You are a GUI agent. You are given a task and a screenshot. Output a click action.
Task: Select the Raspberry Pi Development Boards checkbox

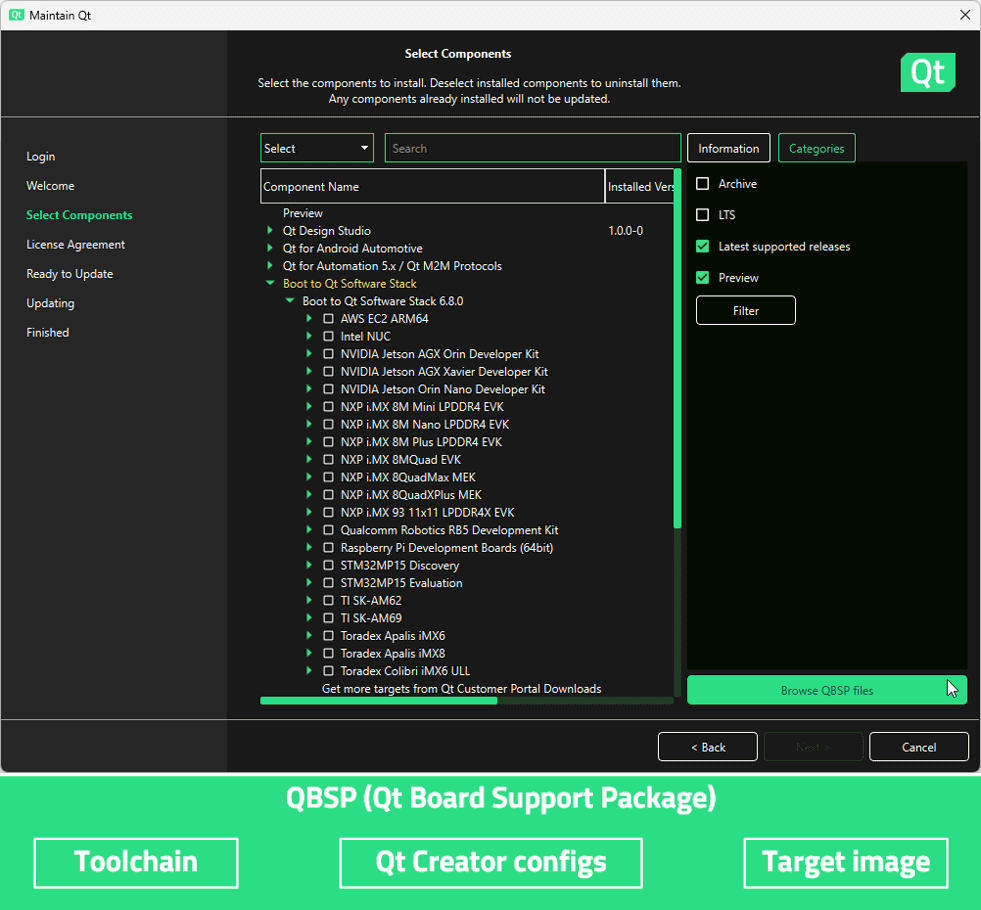[x=329, y=548]
